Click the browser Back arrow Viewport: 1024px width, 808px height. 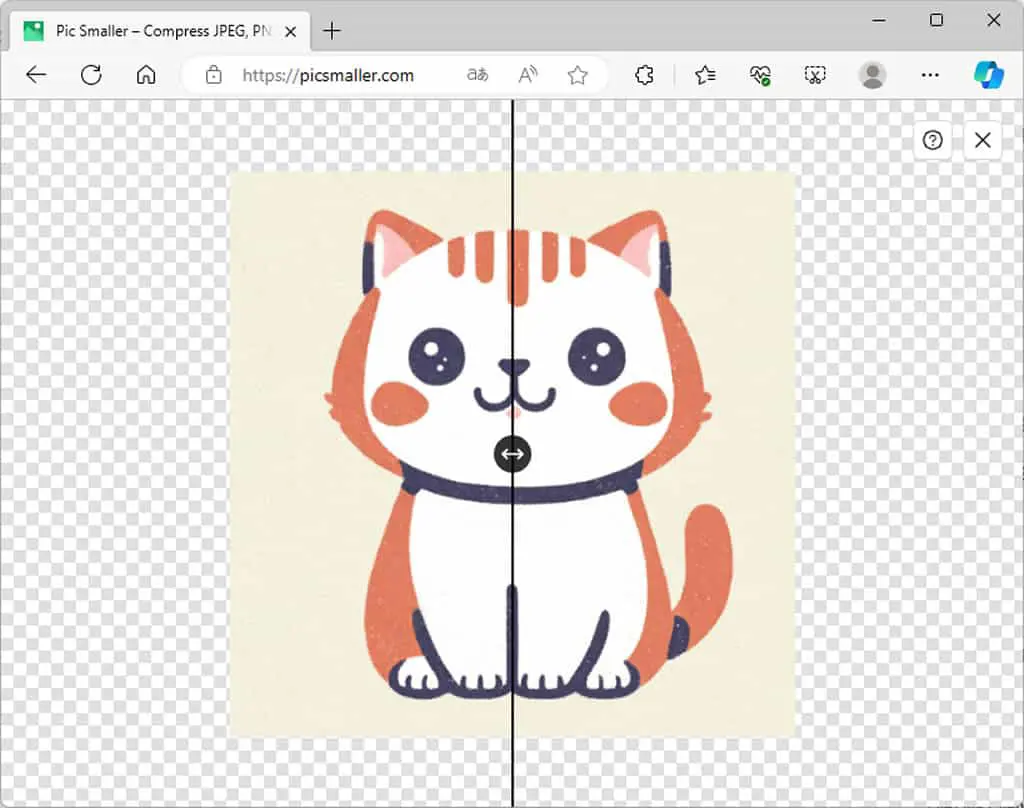coord(36,75)
